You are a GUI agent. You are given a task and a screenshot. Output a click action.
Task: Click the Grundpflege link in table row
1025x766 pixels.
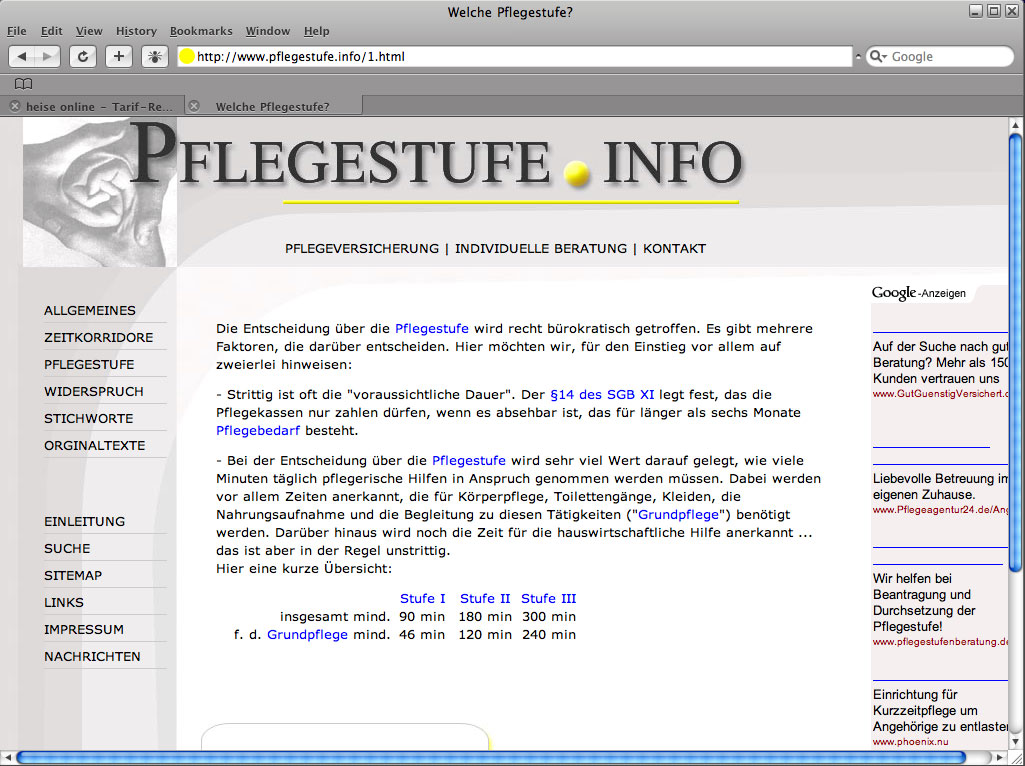click(307, 635)
